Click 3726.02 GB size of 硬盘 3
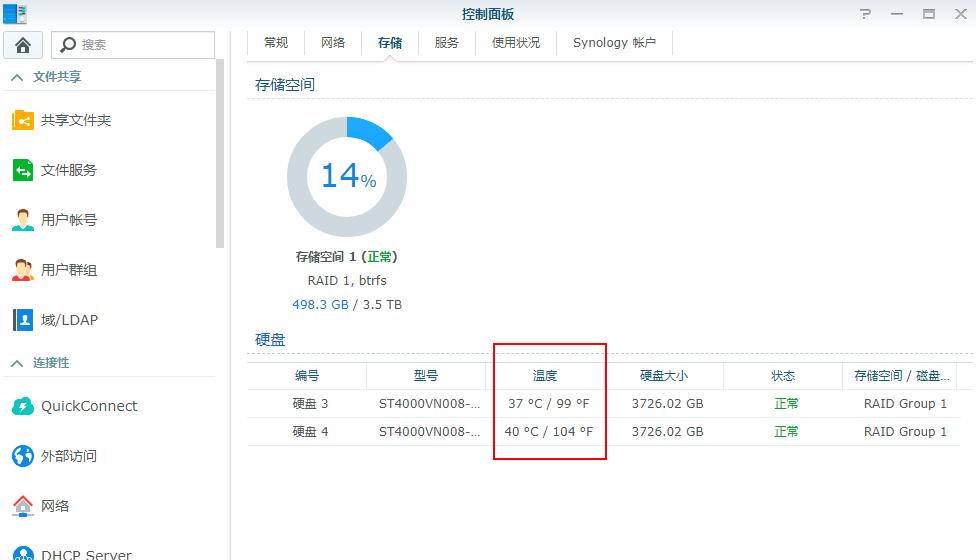 click(x=667, y=404)
